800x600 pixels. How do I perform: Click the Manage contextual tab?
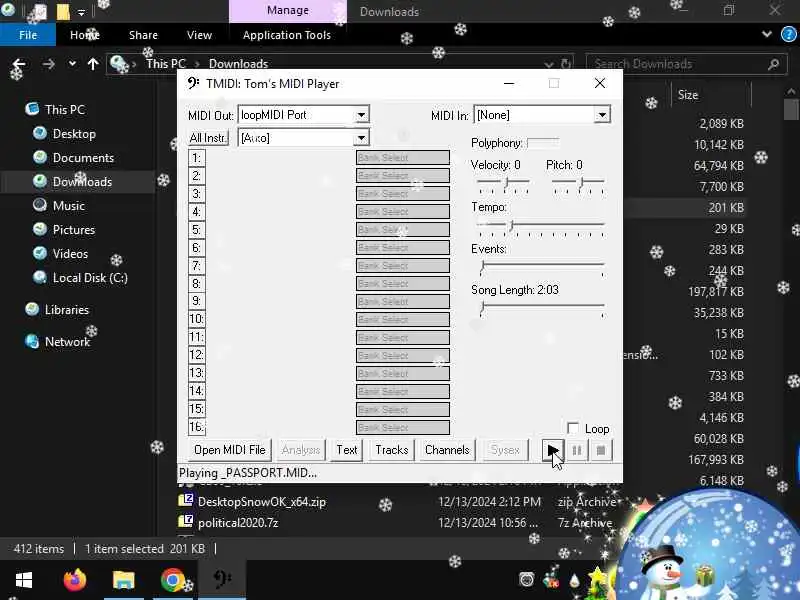tap(288, 11)
